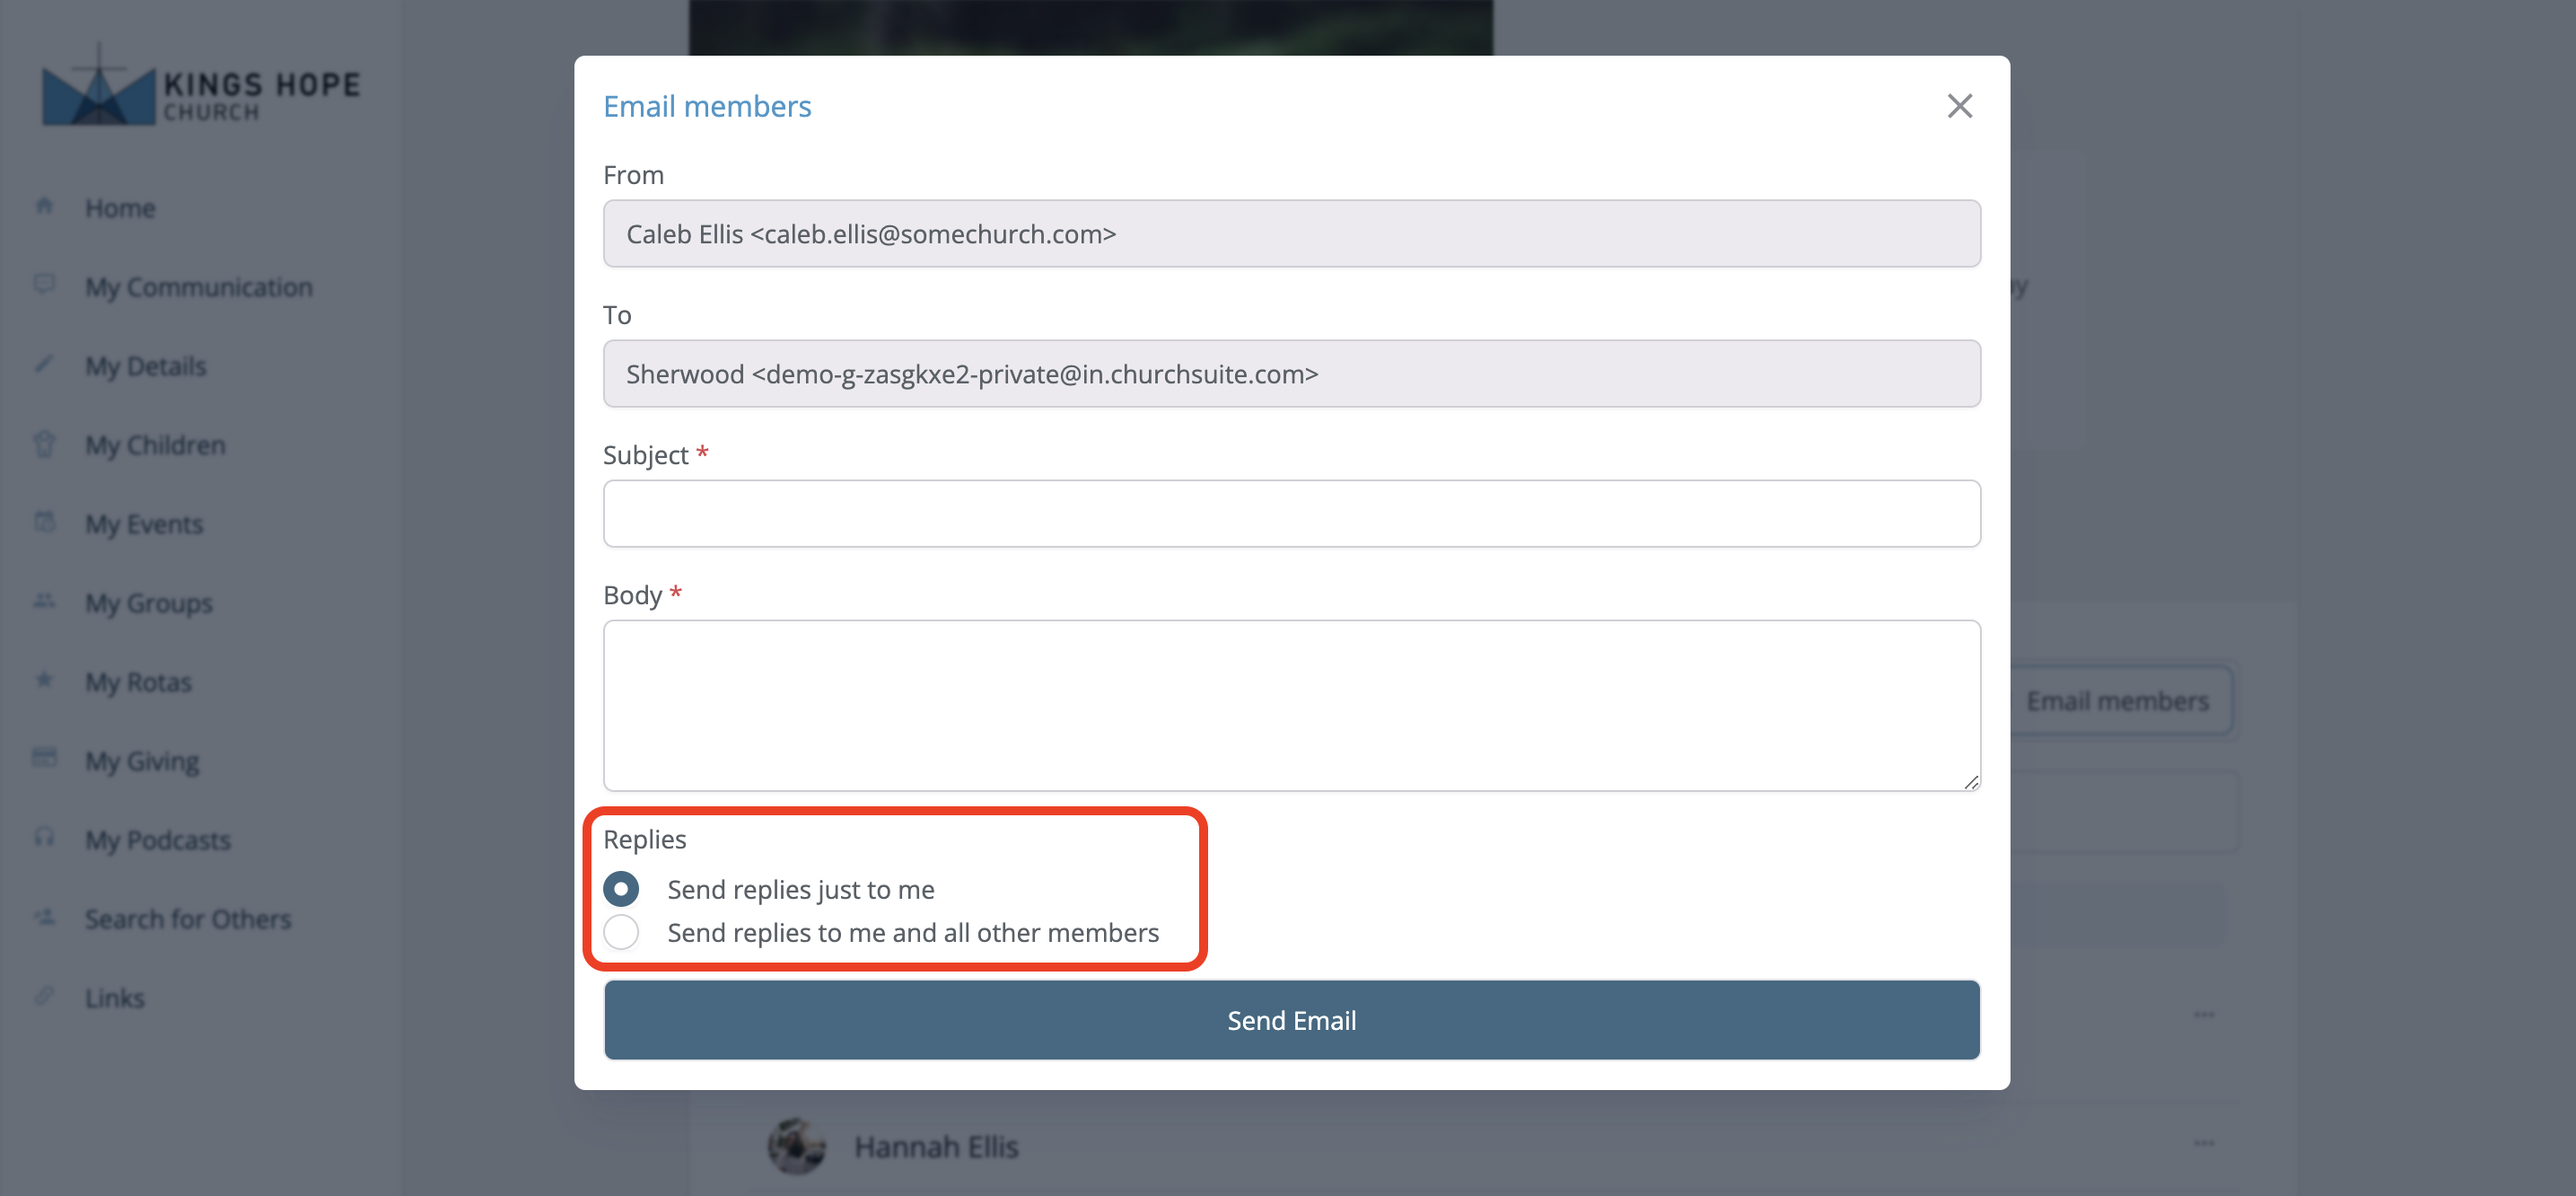2576x1196 pixels.
Task: Click the Send Email button
Action: click(1291, 1020)
